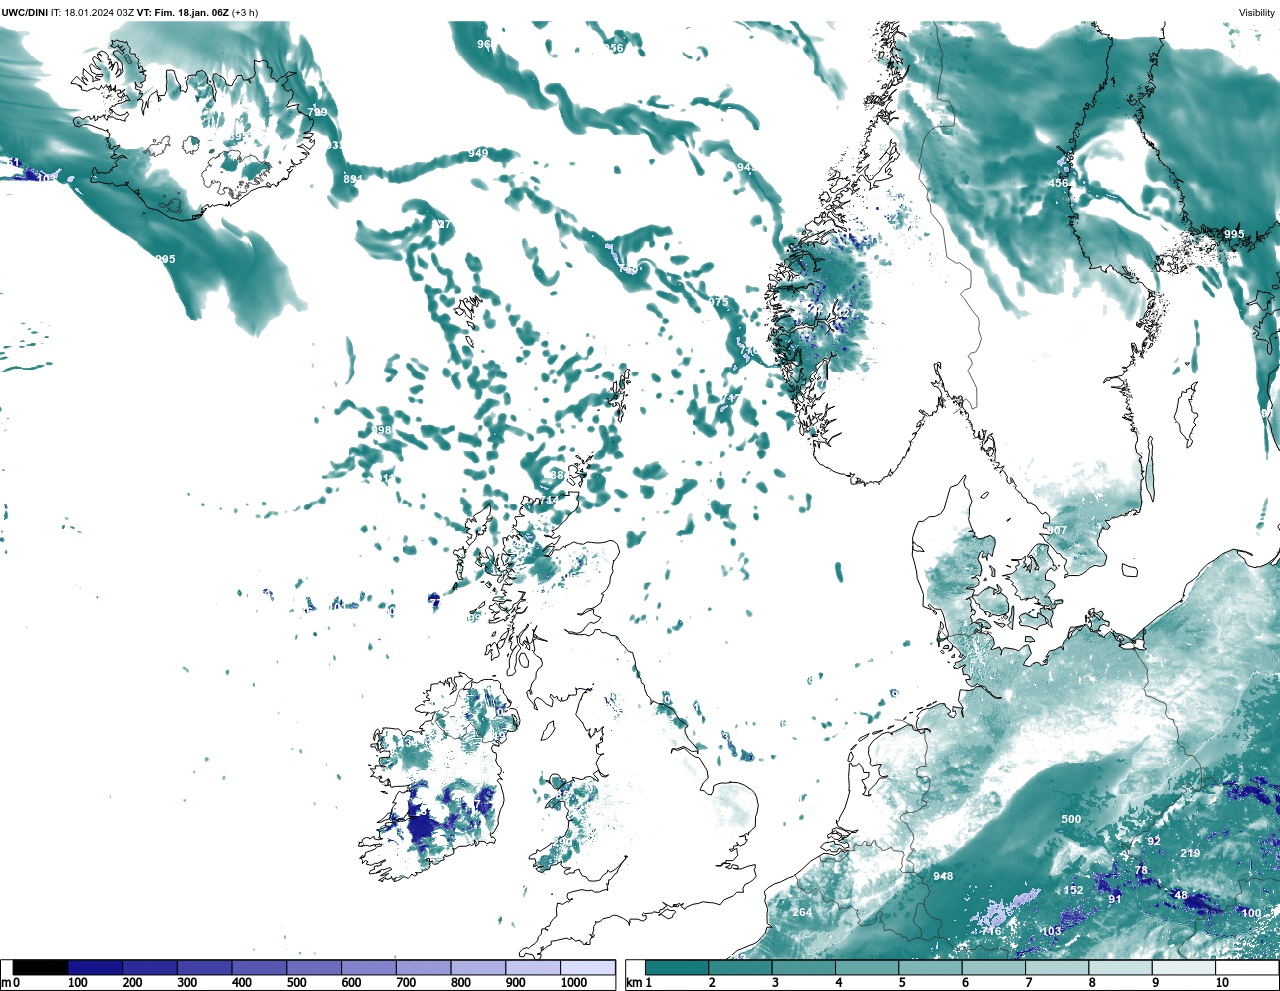Screen dimensions: 1280x991
Task: Click the '456' value over Scandinavia
Action: click(x=1058, y=183)
